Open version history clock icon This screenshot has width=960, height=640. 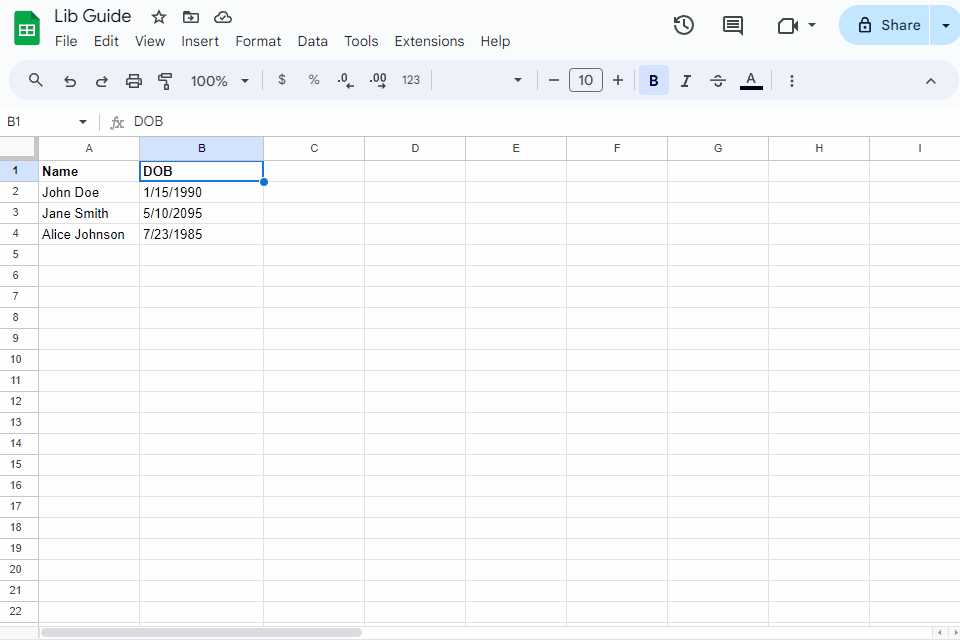[684, 25]
